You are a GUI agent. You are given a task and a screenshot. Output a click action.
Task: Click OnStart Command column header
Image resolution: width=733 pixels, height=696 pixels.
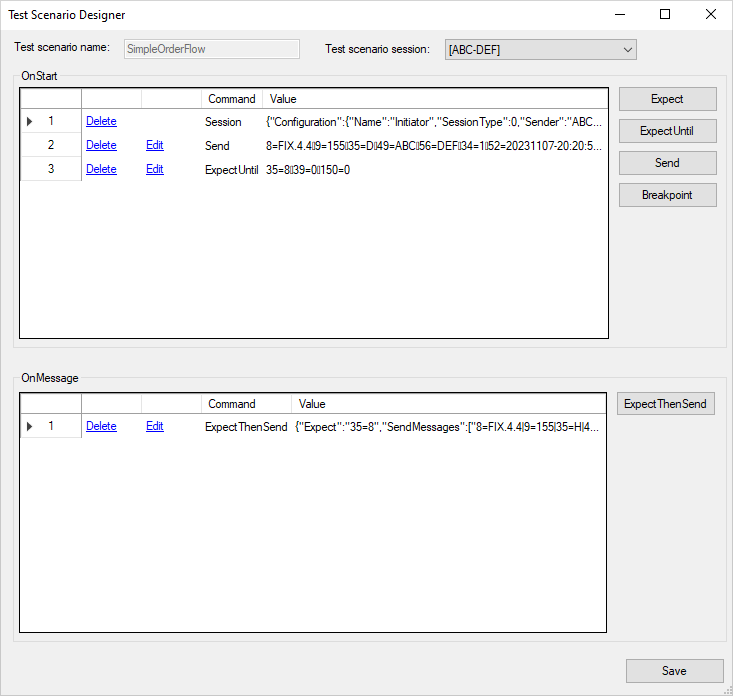(232, 99)
